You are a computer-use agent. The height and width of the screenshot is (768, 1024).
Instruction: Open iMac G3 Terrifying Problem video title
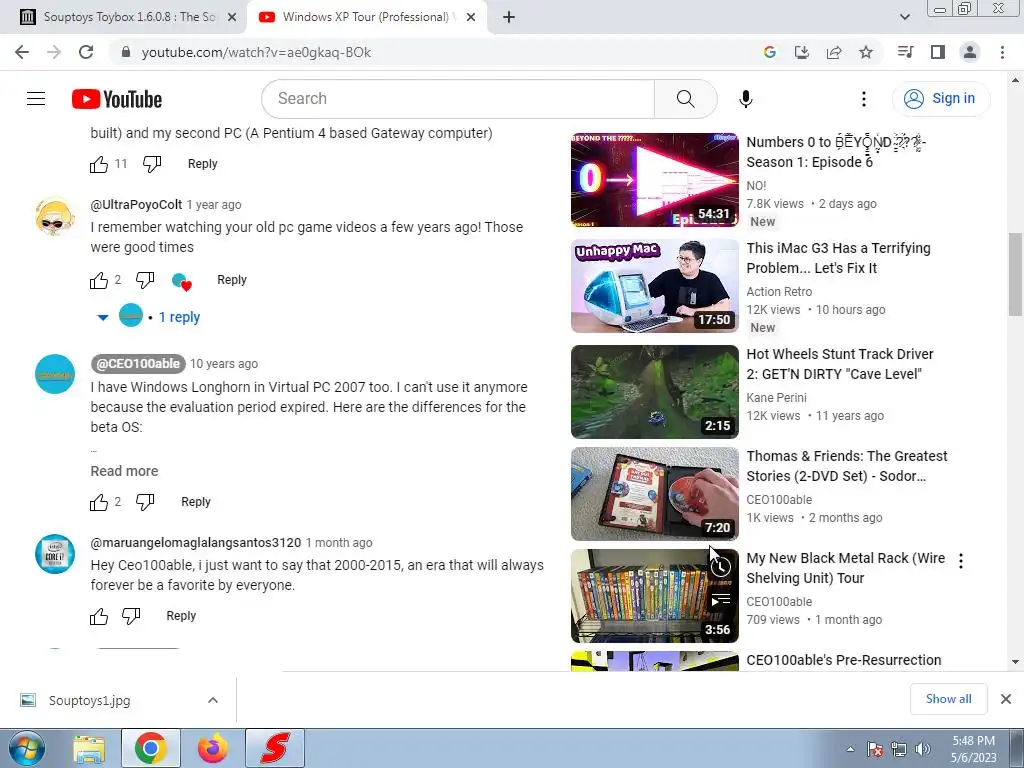click(839, 258)
